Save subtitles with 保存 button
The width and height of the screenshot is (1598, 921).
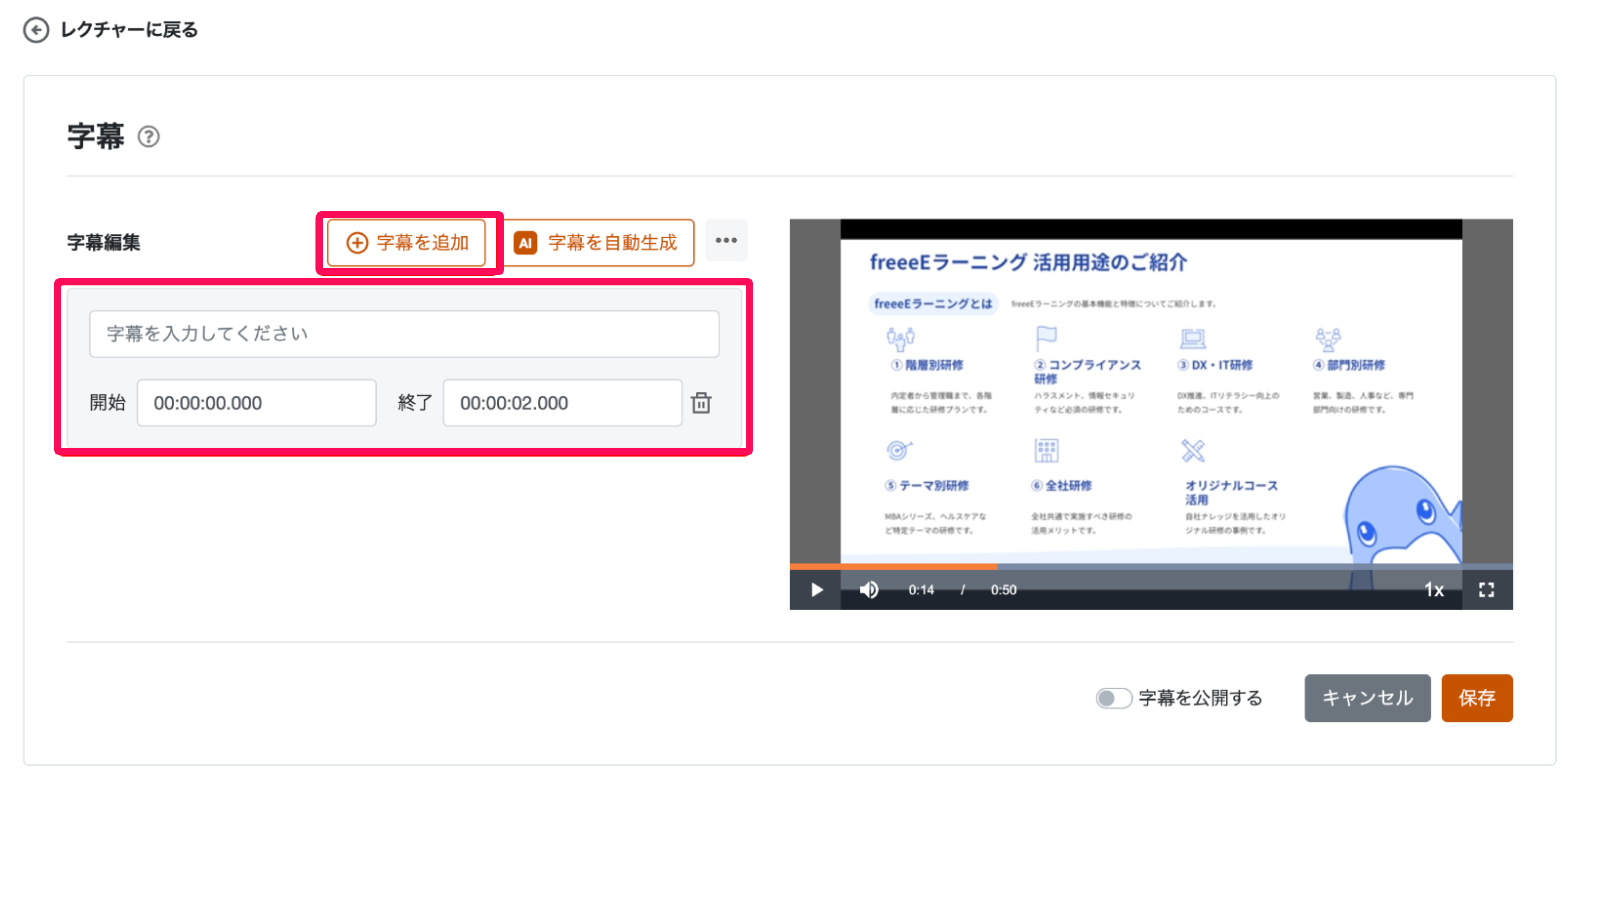[x=1477, y=698]
